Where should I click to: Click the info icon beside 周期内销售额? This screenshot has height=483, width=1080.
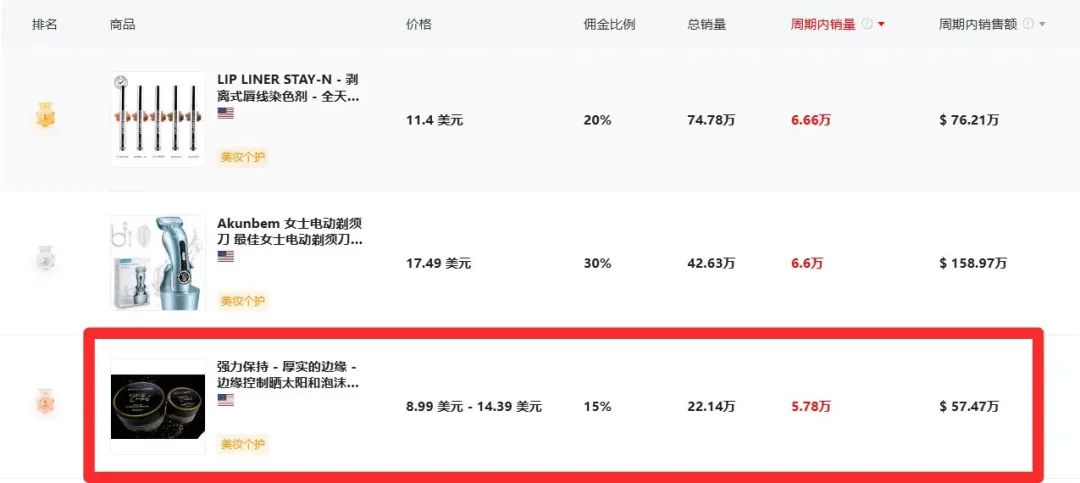point(1029,24)
